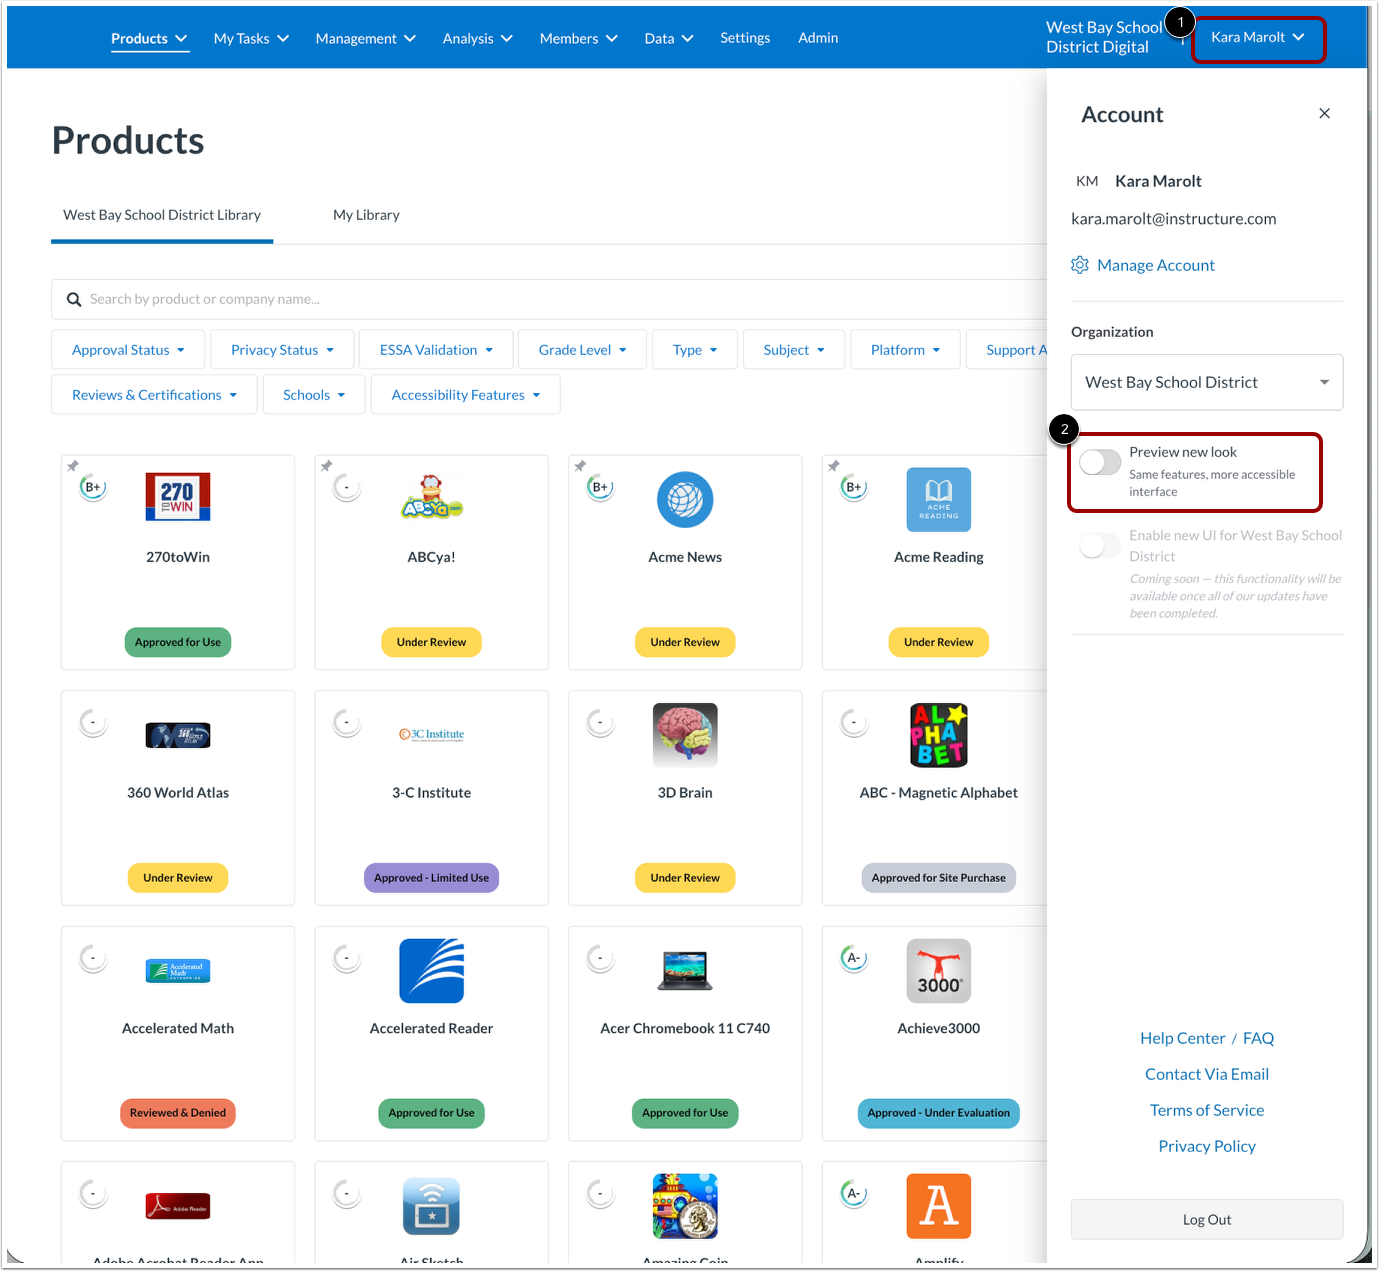Click the B+ privacy grade on 270toWin
This screenshot has height=1271, width=1379.
point(93,487)
